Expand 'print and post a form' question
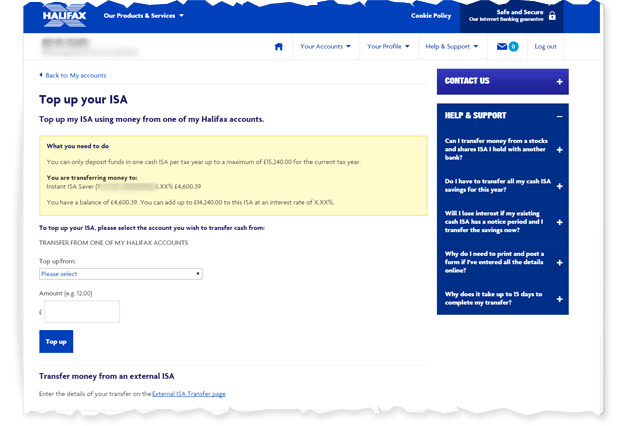 (x=559, y=263)
